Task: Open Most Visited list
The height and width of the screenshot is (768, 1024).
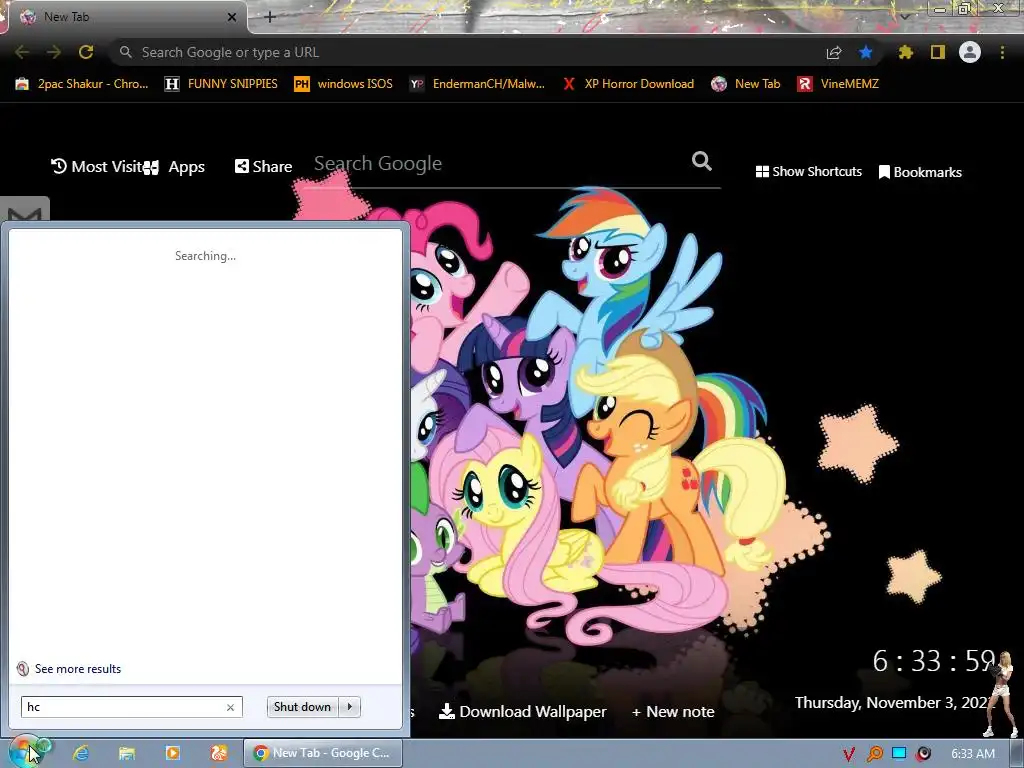Action: coord(97,167)
